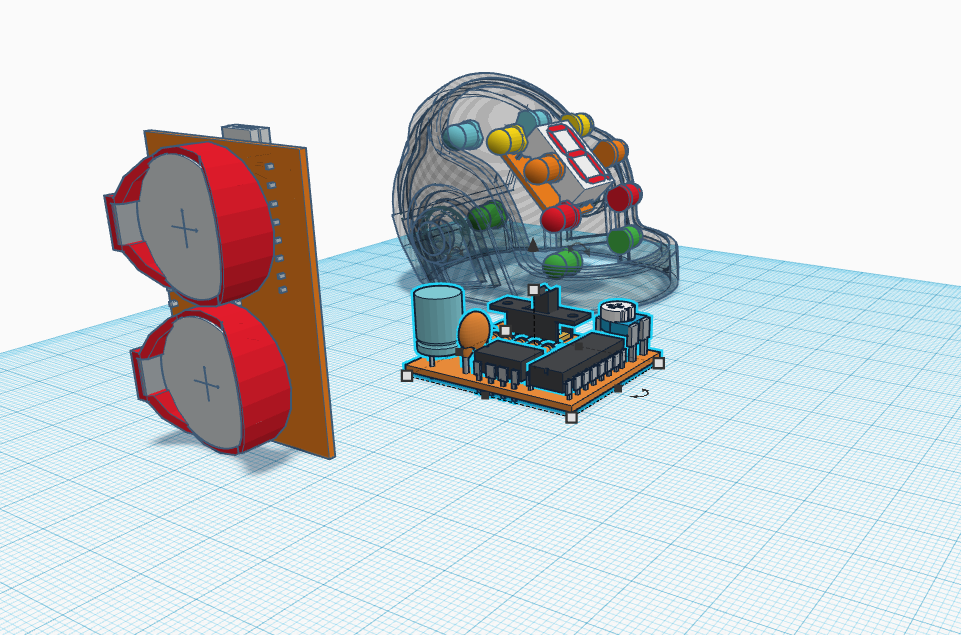Click the black midpoint handle left of the rotation arrow
Screen dimensions: 961x635
[618, 388]
